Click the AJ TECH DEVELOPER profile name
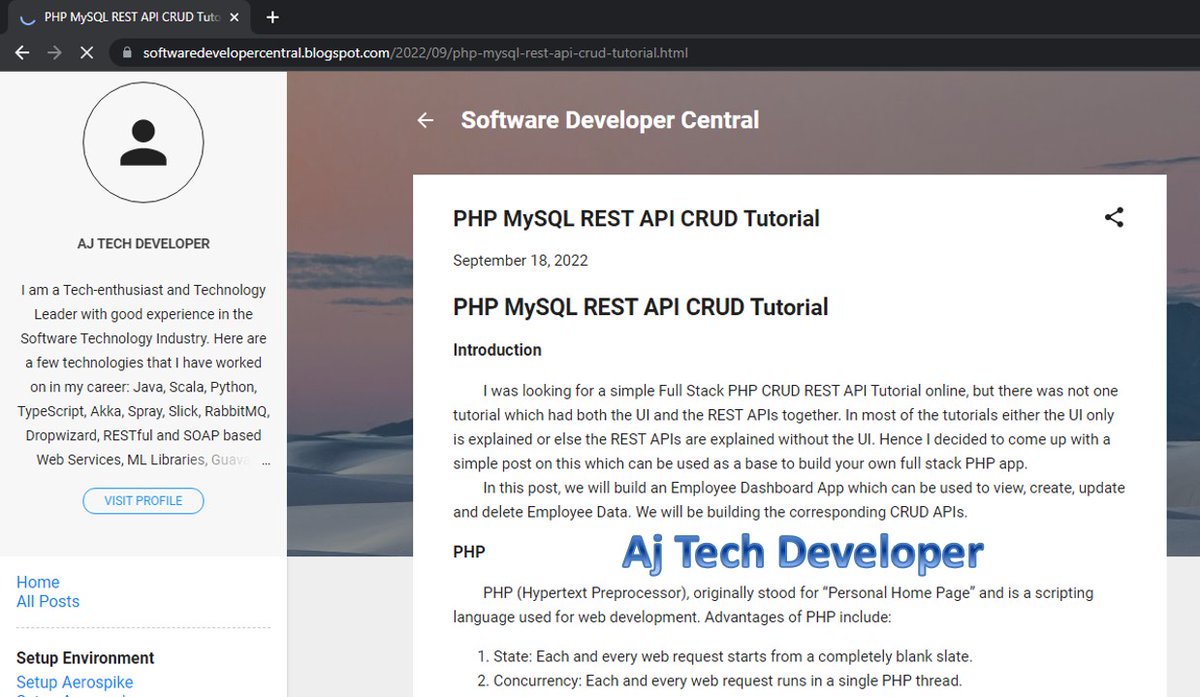1200x697 pixels. point(143,243)
